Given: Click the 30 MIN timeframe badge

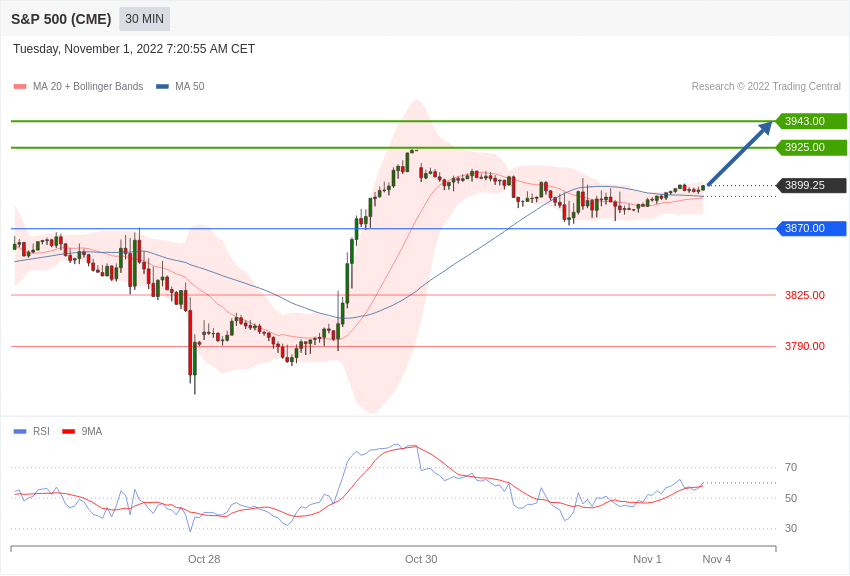Looking at the screenshot, I should coord(144,19).
